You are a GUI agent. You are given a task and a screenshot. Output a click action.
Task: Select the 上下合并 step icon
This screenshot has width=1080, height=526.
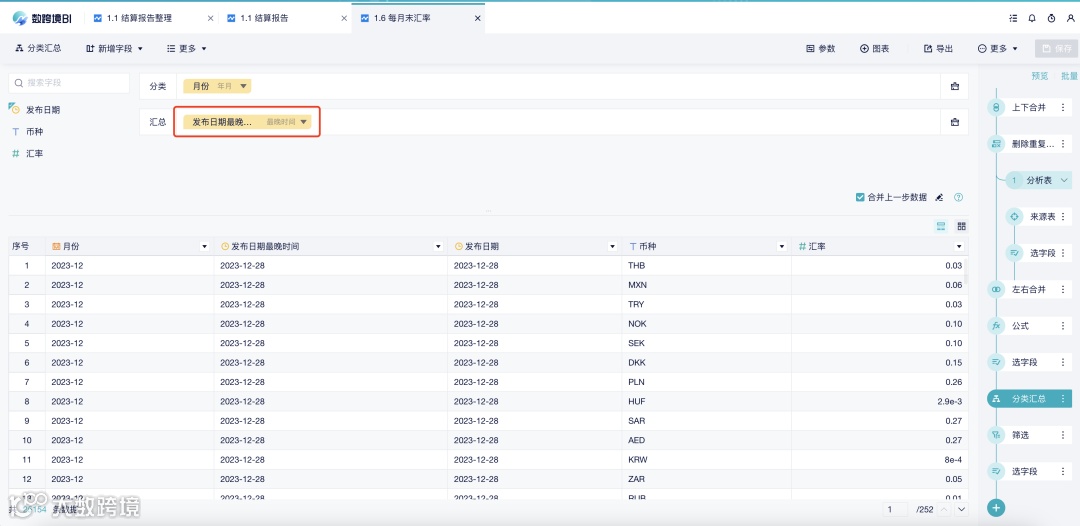996,107
